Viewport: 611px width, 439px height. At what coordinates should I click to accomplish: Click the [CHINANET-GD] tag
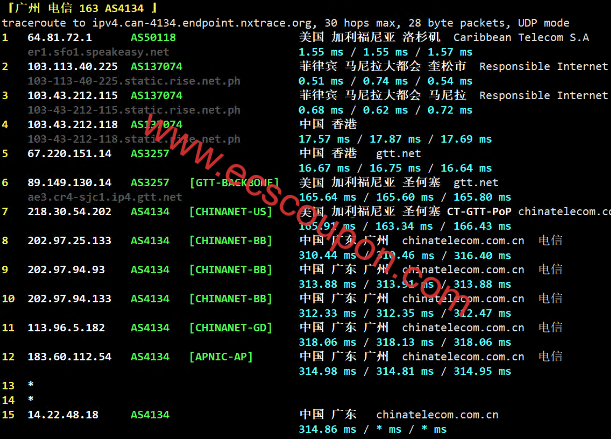coord(231,328)
